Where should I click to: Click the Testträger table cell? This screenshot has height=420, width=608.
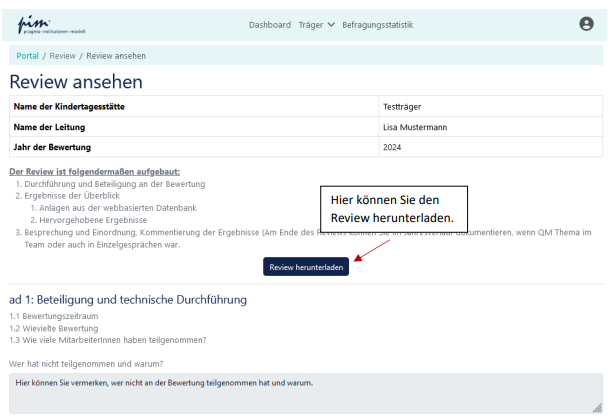pyautogui.click(x=403, y=106)
